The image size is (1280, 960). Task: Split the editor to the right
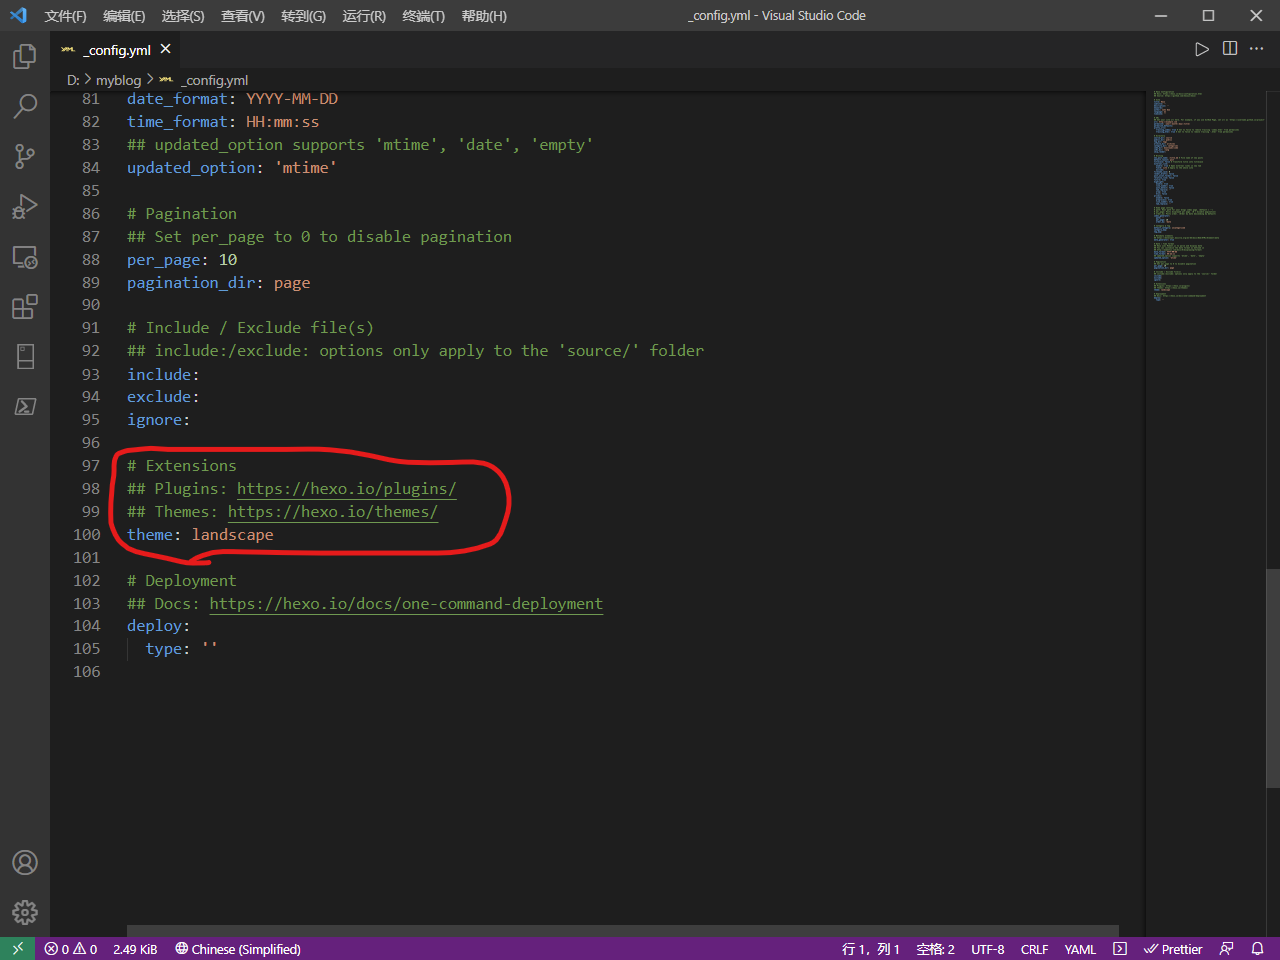[1230, 49]
